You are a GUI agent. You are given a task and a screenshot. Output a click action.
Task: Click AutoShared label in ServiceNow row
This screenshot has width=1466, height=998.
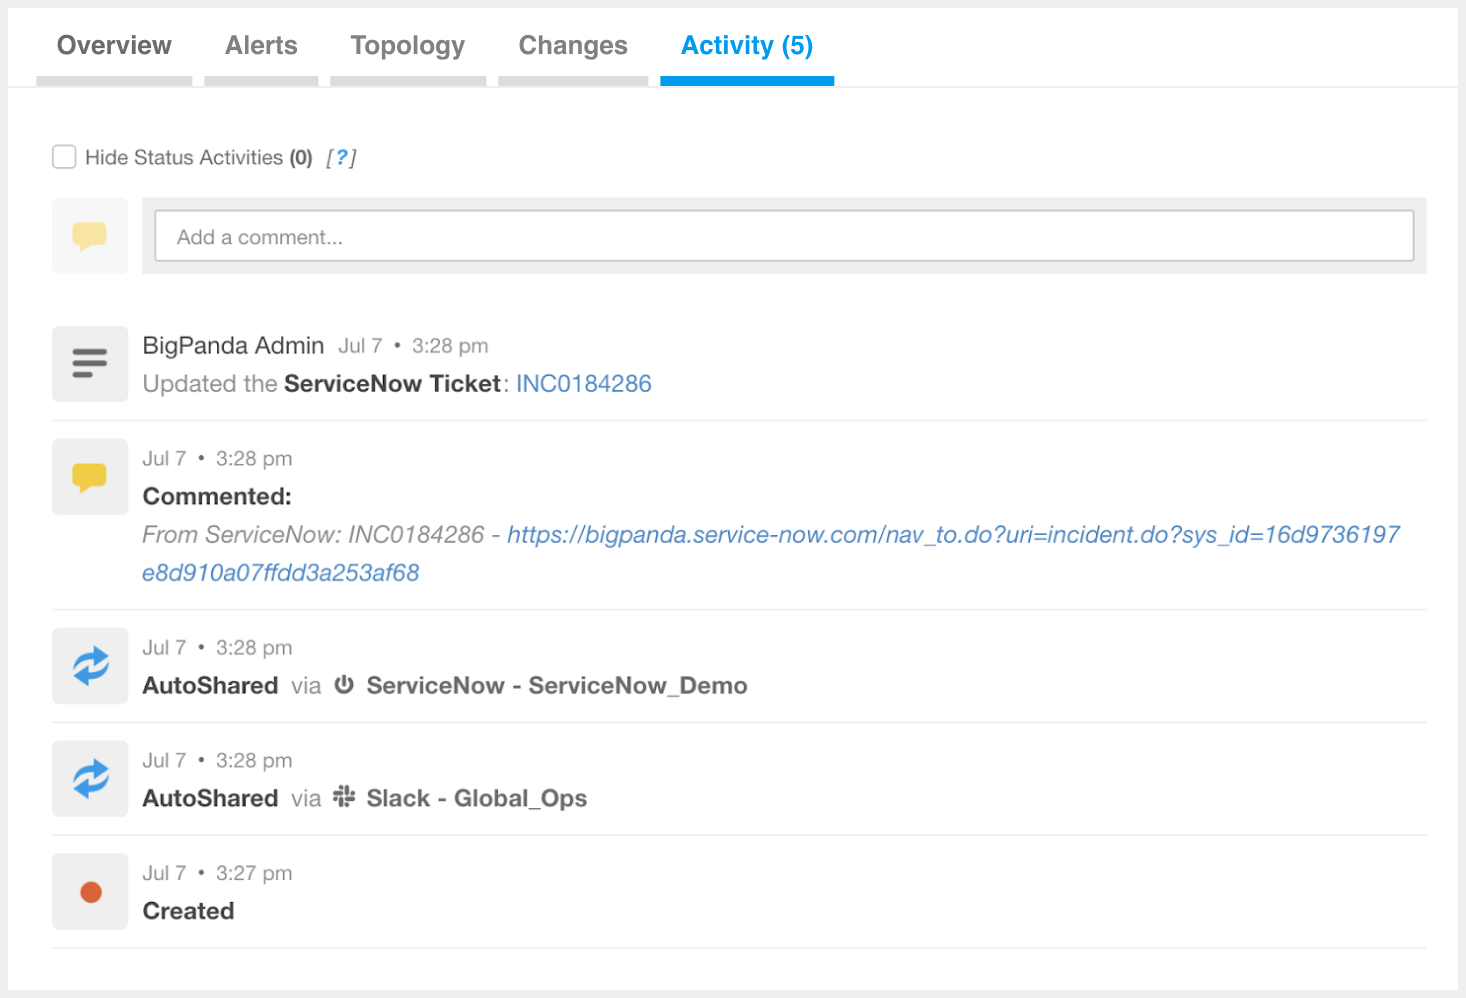pyautogui.click(x=210, y=686)
